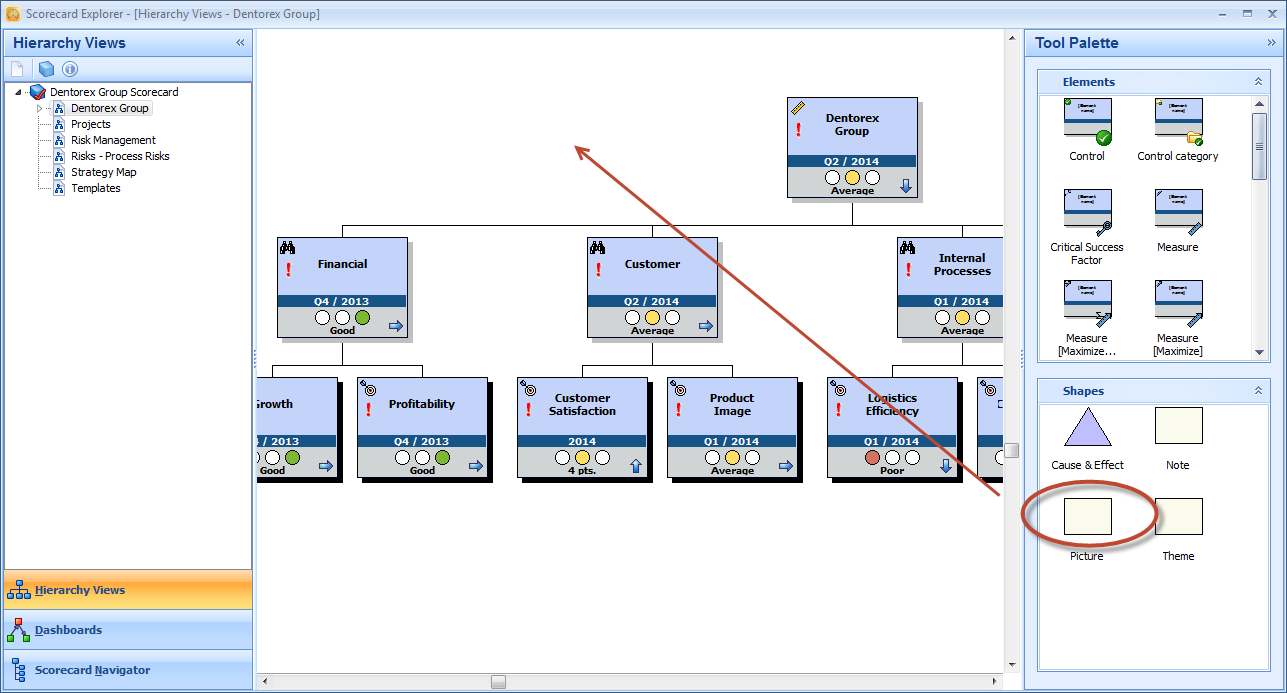Collapse the Hierarchy Views panel with chevrons
The height and width of the screenshot is (693, 1287).
(240, 43)
